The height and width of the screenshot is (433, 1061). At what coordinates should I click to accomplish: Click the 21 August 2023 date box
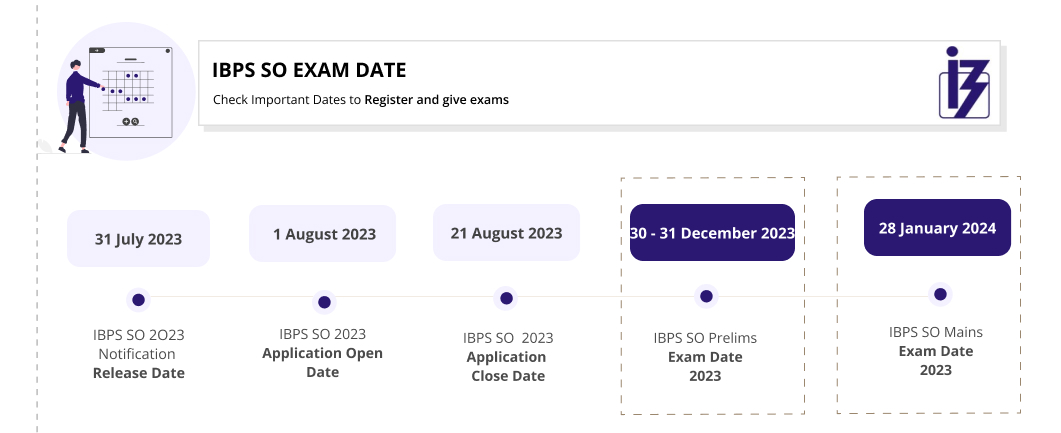(x=506, y=233)
